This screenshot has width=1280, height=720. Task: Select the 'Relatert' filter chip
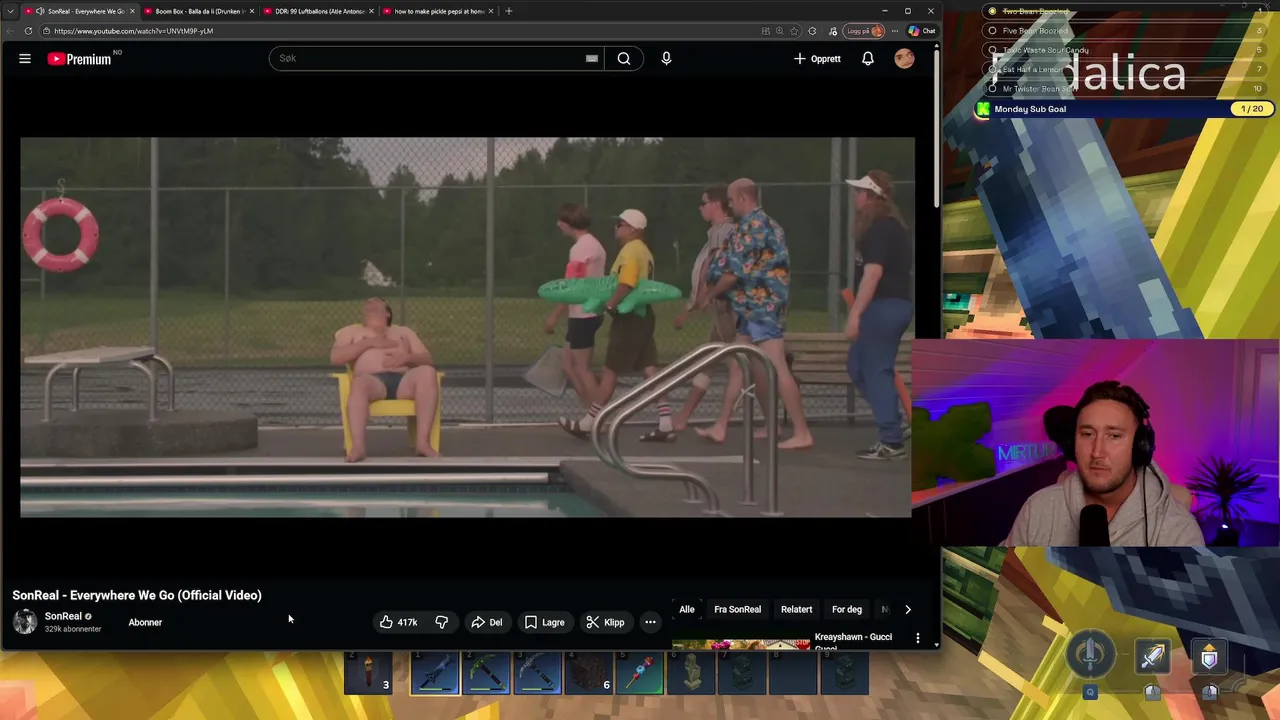[797, 609]
